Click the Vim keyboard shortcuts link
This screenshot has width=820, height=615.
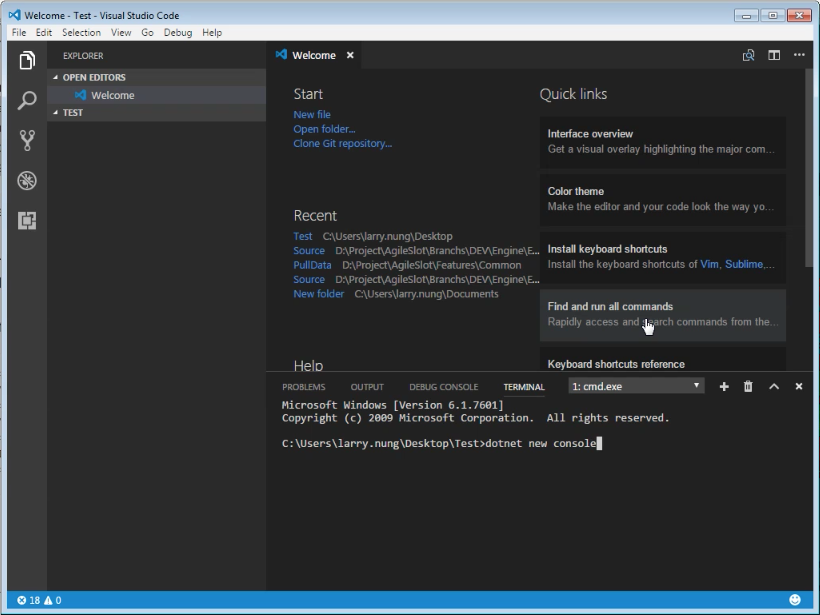tap(709, 264)
